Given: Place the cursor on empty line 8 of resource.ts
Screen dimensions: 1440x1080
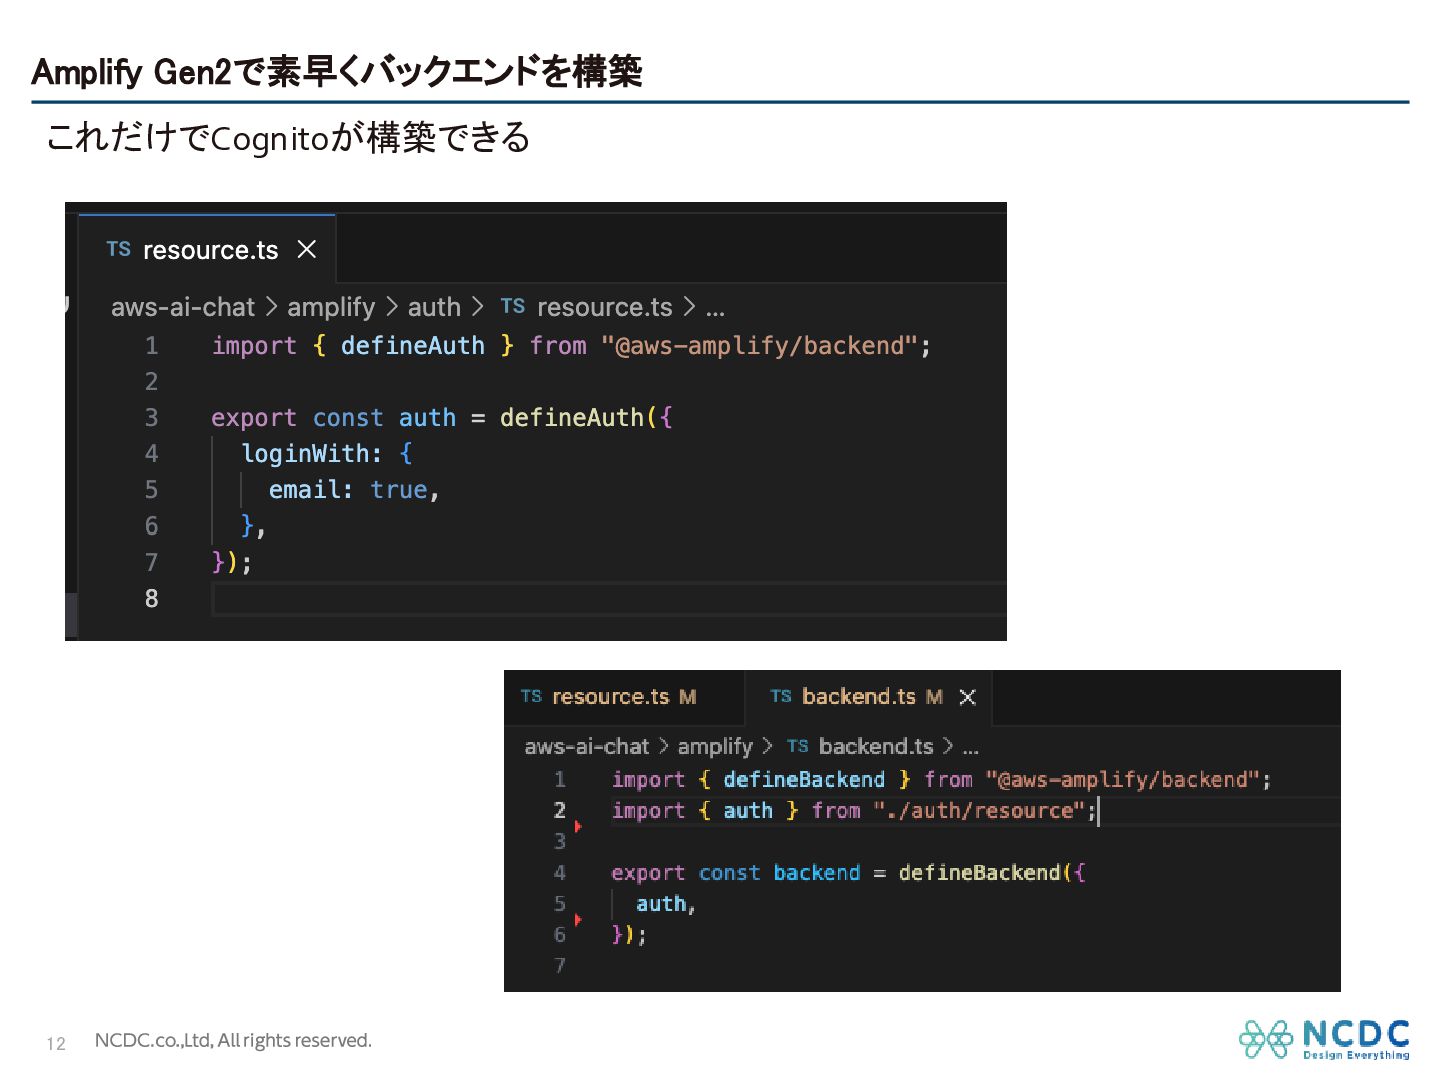Looking at the screenshot, I should (609, 598).
